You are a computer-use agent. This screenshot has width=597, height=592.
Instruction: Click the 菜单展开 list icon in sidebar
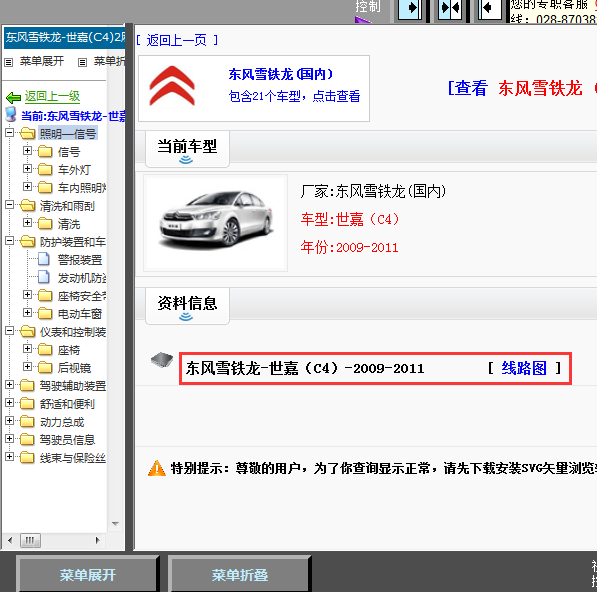[8, 62]
